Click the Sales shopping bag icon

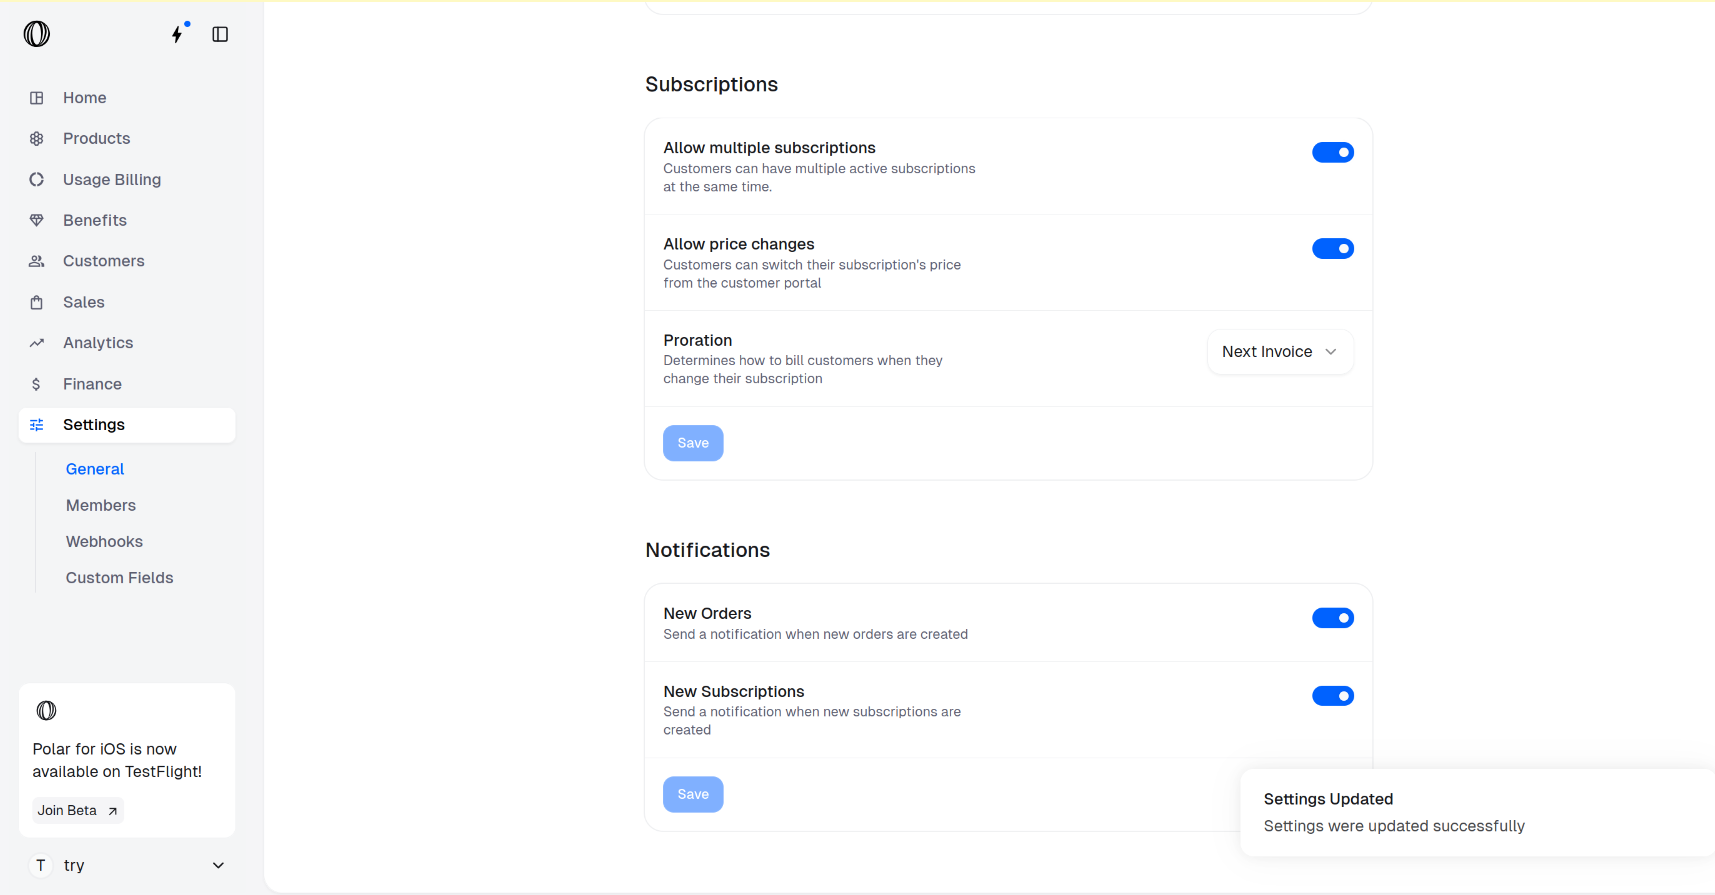point(37,302)
